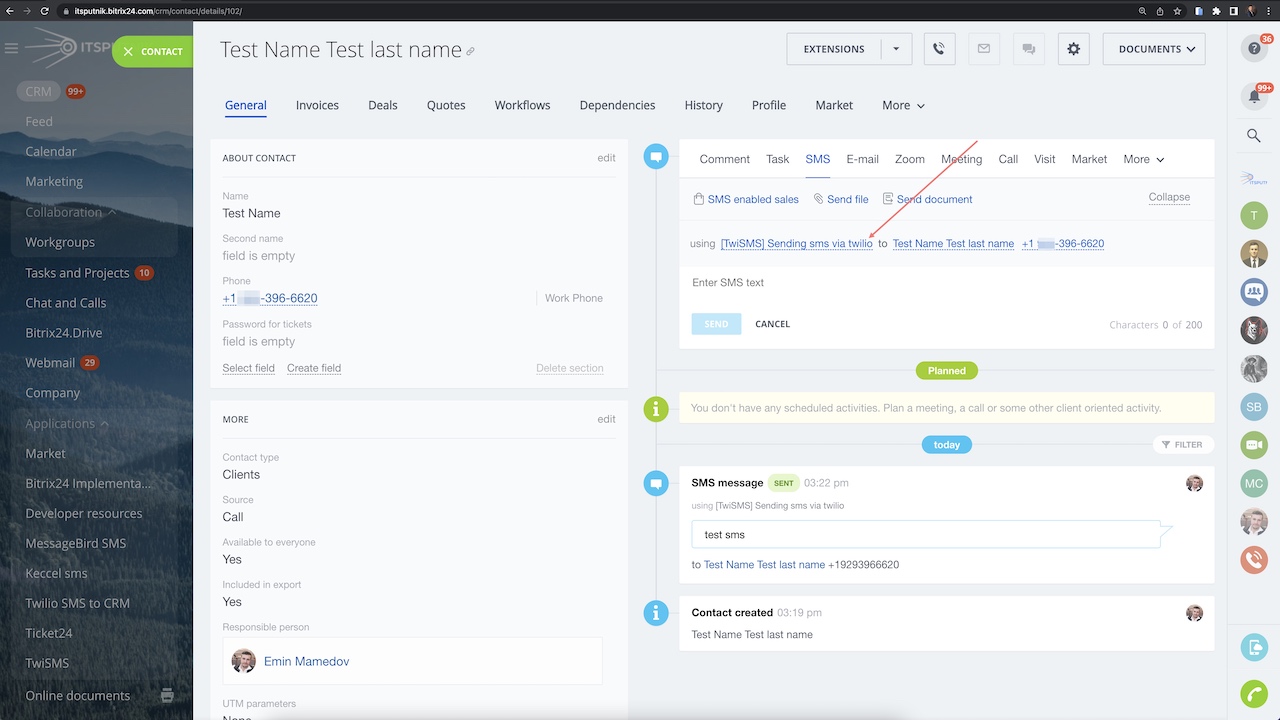Click the email envelope icon in the header
1280x720 pixels.
tap(984, 49)
